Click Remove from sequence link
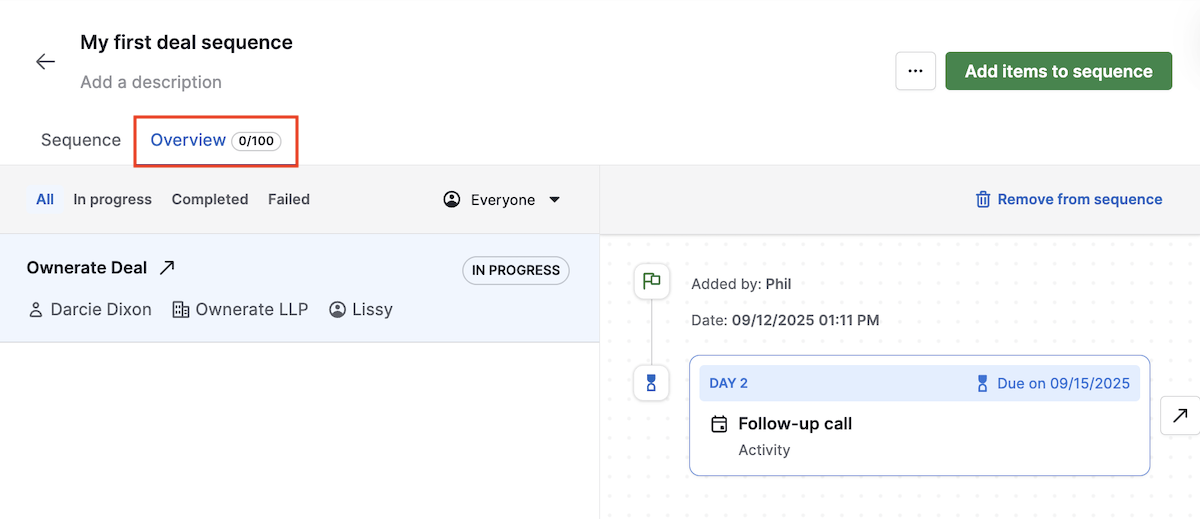The height and width of the screenshot is (519, 1200). (x=1080, y=199)
